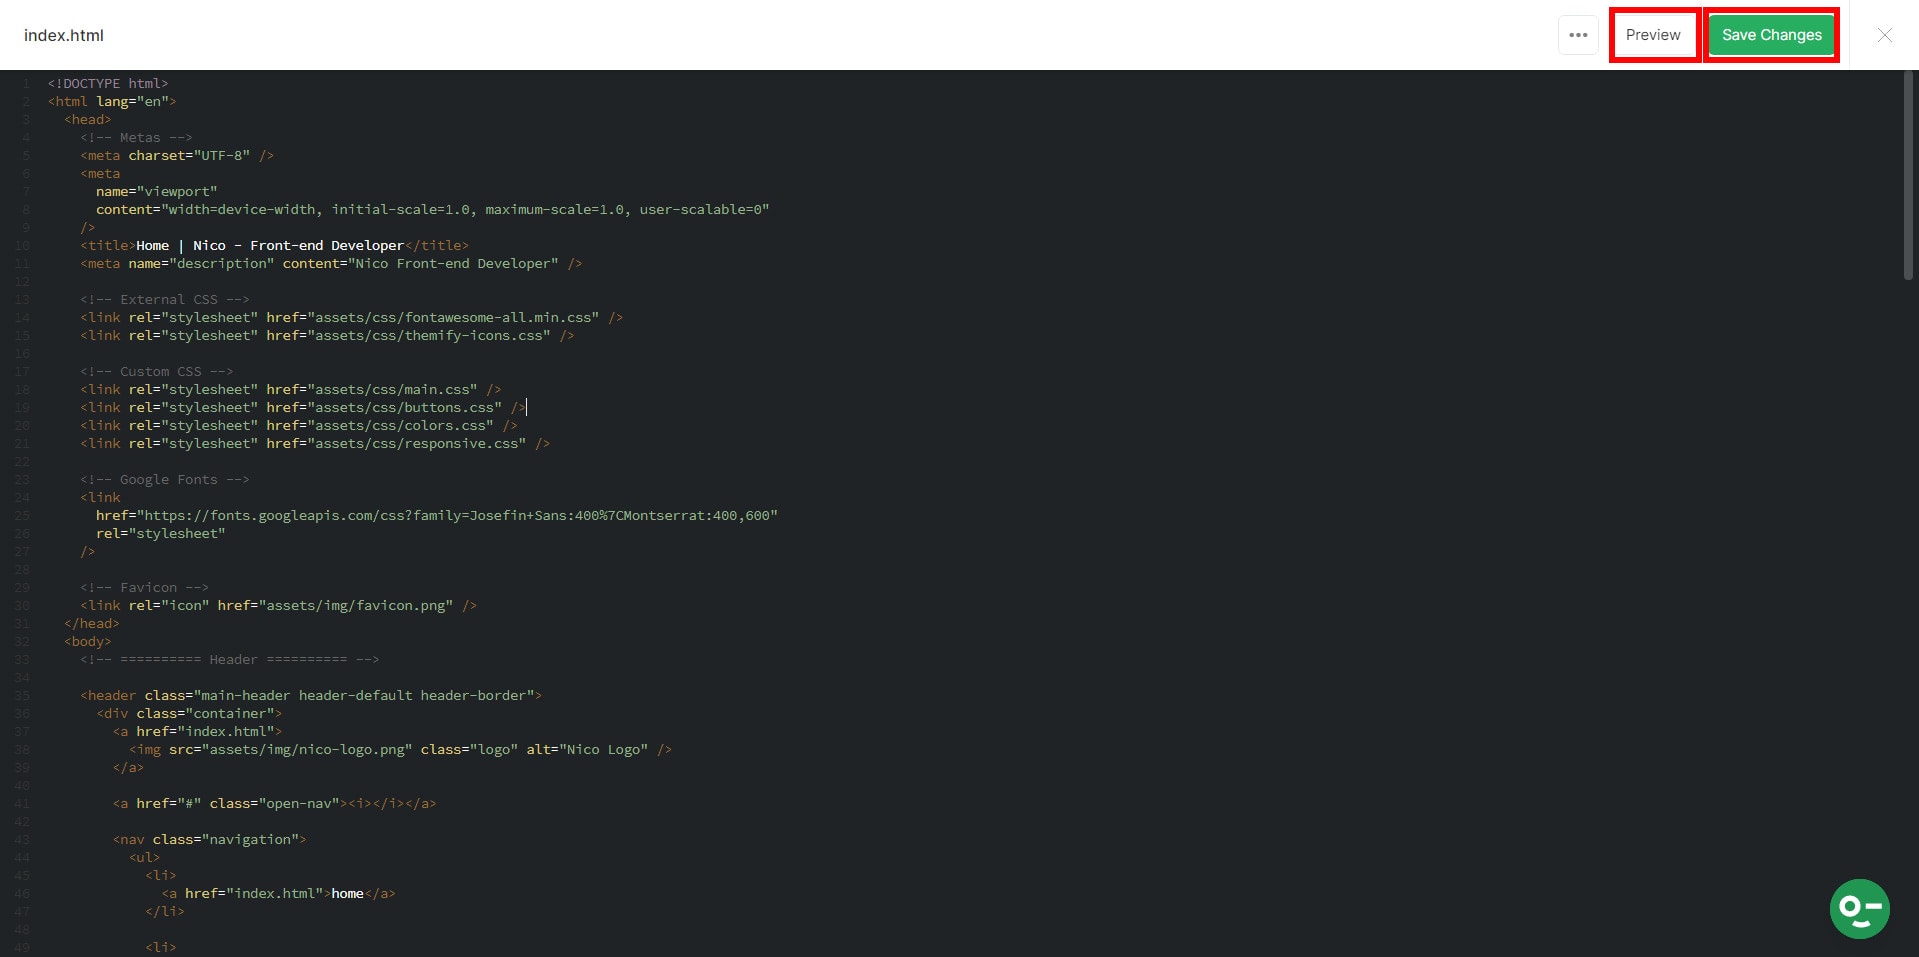Click the Preview button
This screenshot has height=957, width=1919.
point(1652,34)
